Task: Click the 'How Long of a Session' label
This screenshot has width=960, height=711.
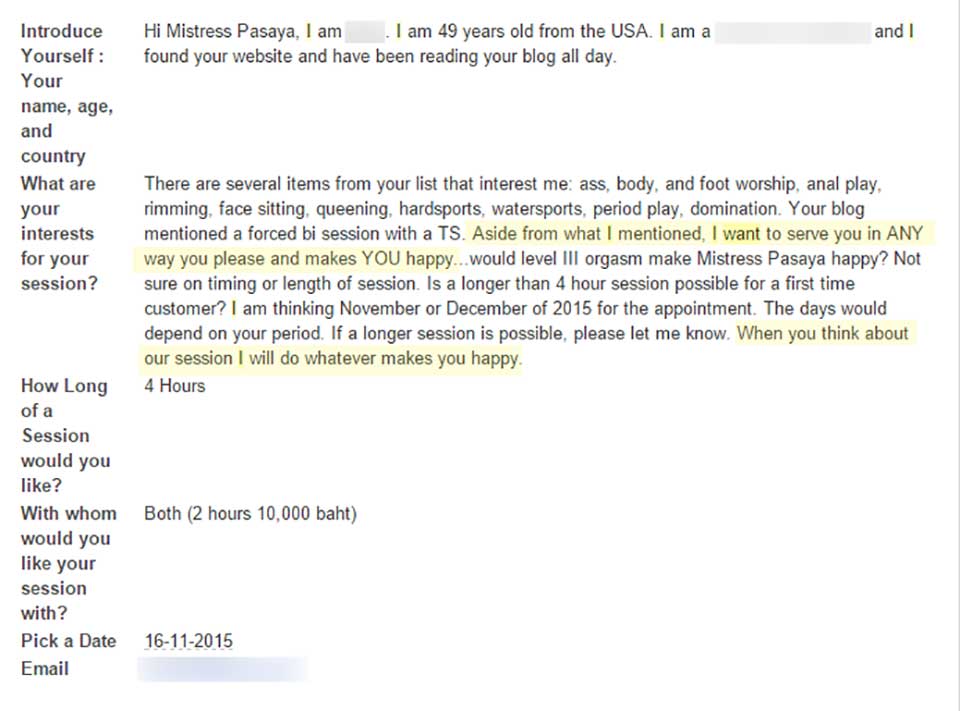Action: pyautogui.click(x=64, y=435)
